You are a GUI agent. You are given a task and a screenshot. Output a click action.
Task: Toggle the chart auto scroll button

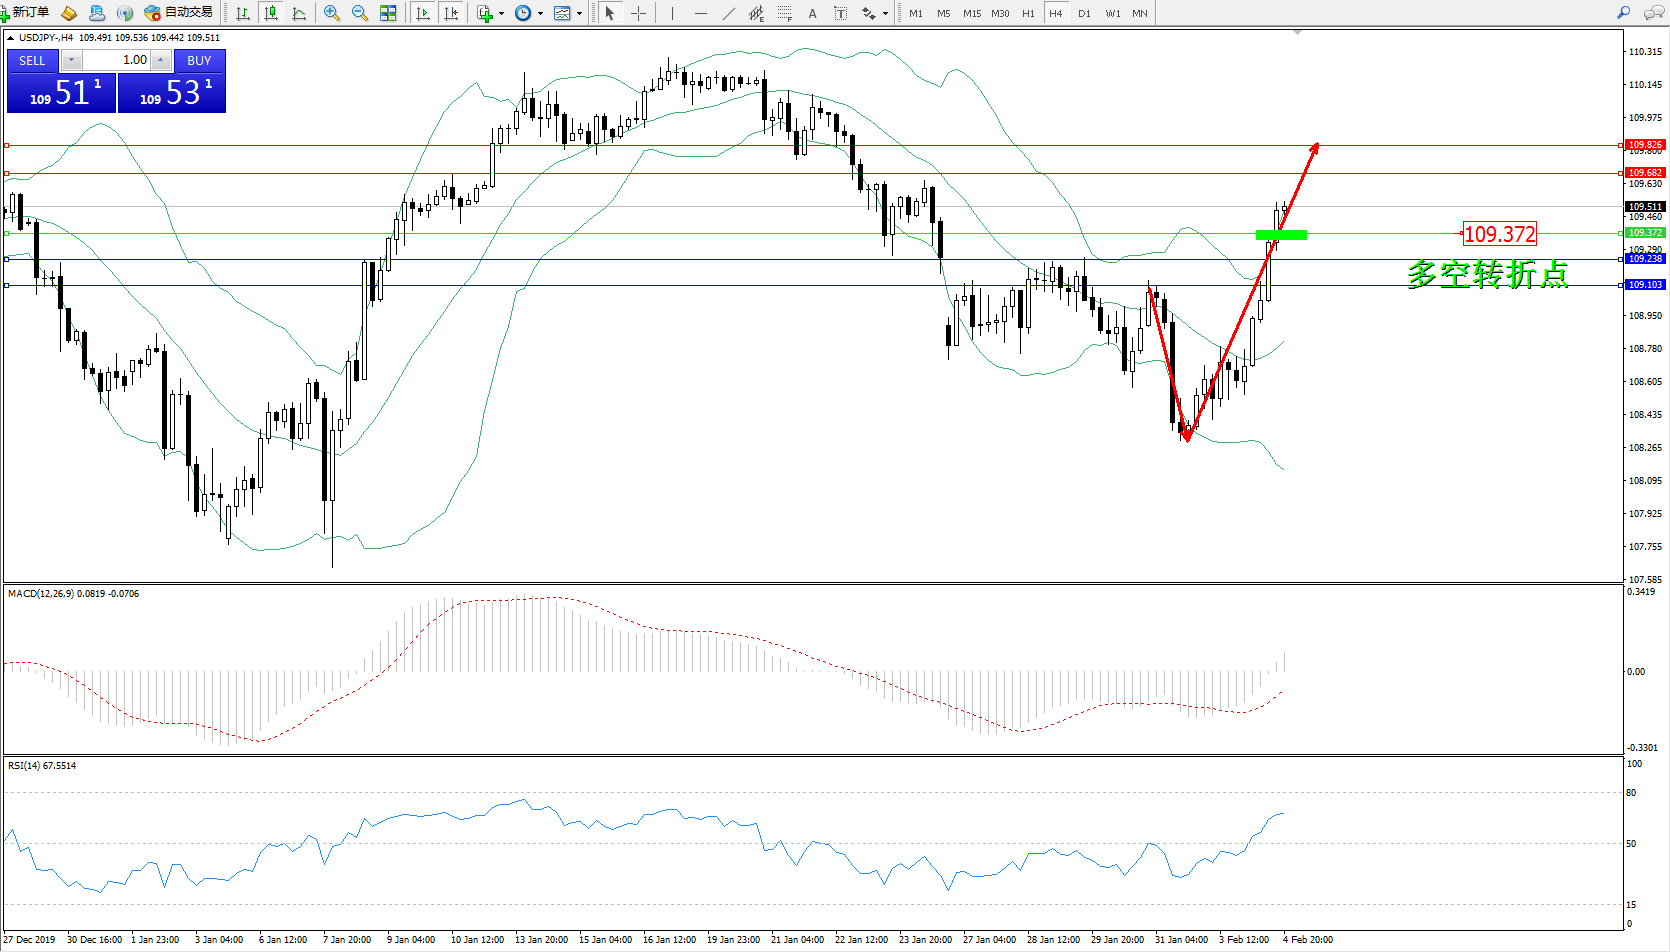pyautogui.click(x=423, y=13)
